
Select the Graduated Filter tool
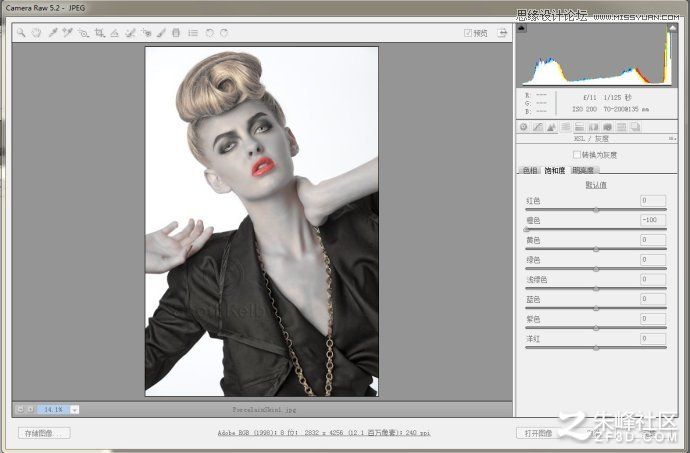(176, 33)
